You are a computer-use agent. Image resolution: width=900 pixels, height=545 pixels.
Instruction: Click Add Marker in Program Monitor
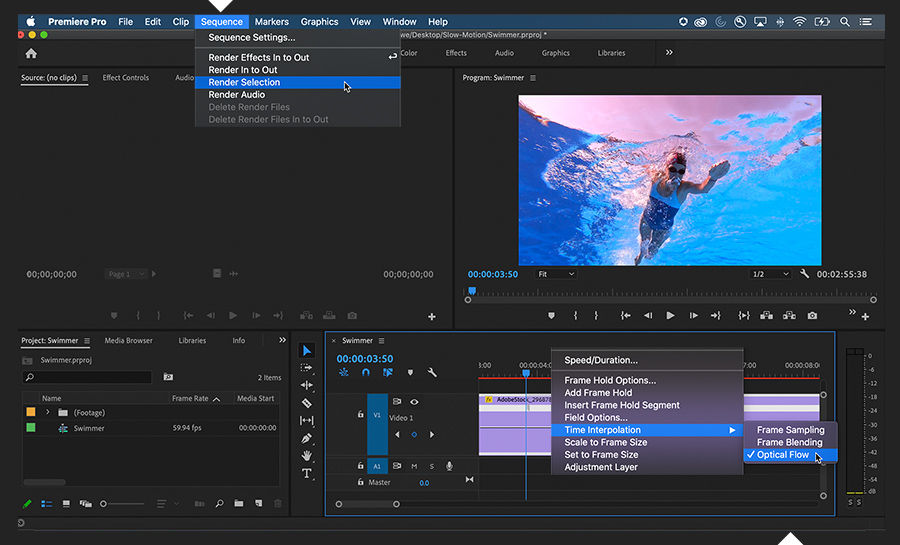(551, 316)
